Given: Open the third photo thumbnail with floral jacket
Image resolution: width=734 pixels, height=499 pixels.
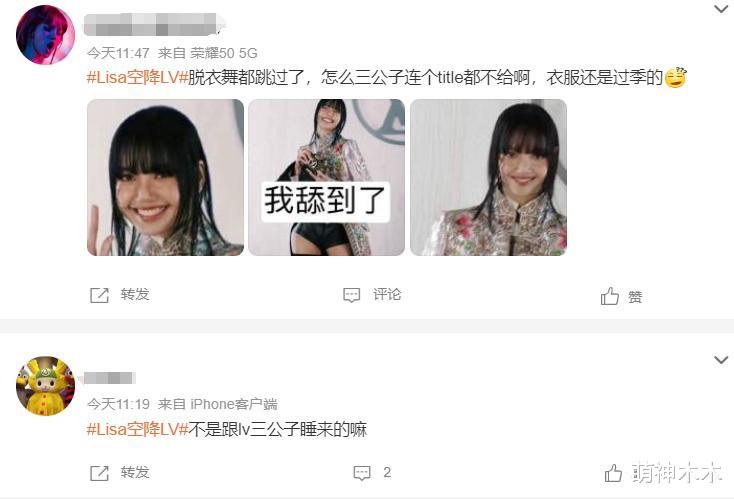Looking at the screenshot, I should pos(488,177).
